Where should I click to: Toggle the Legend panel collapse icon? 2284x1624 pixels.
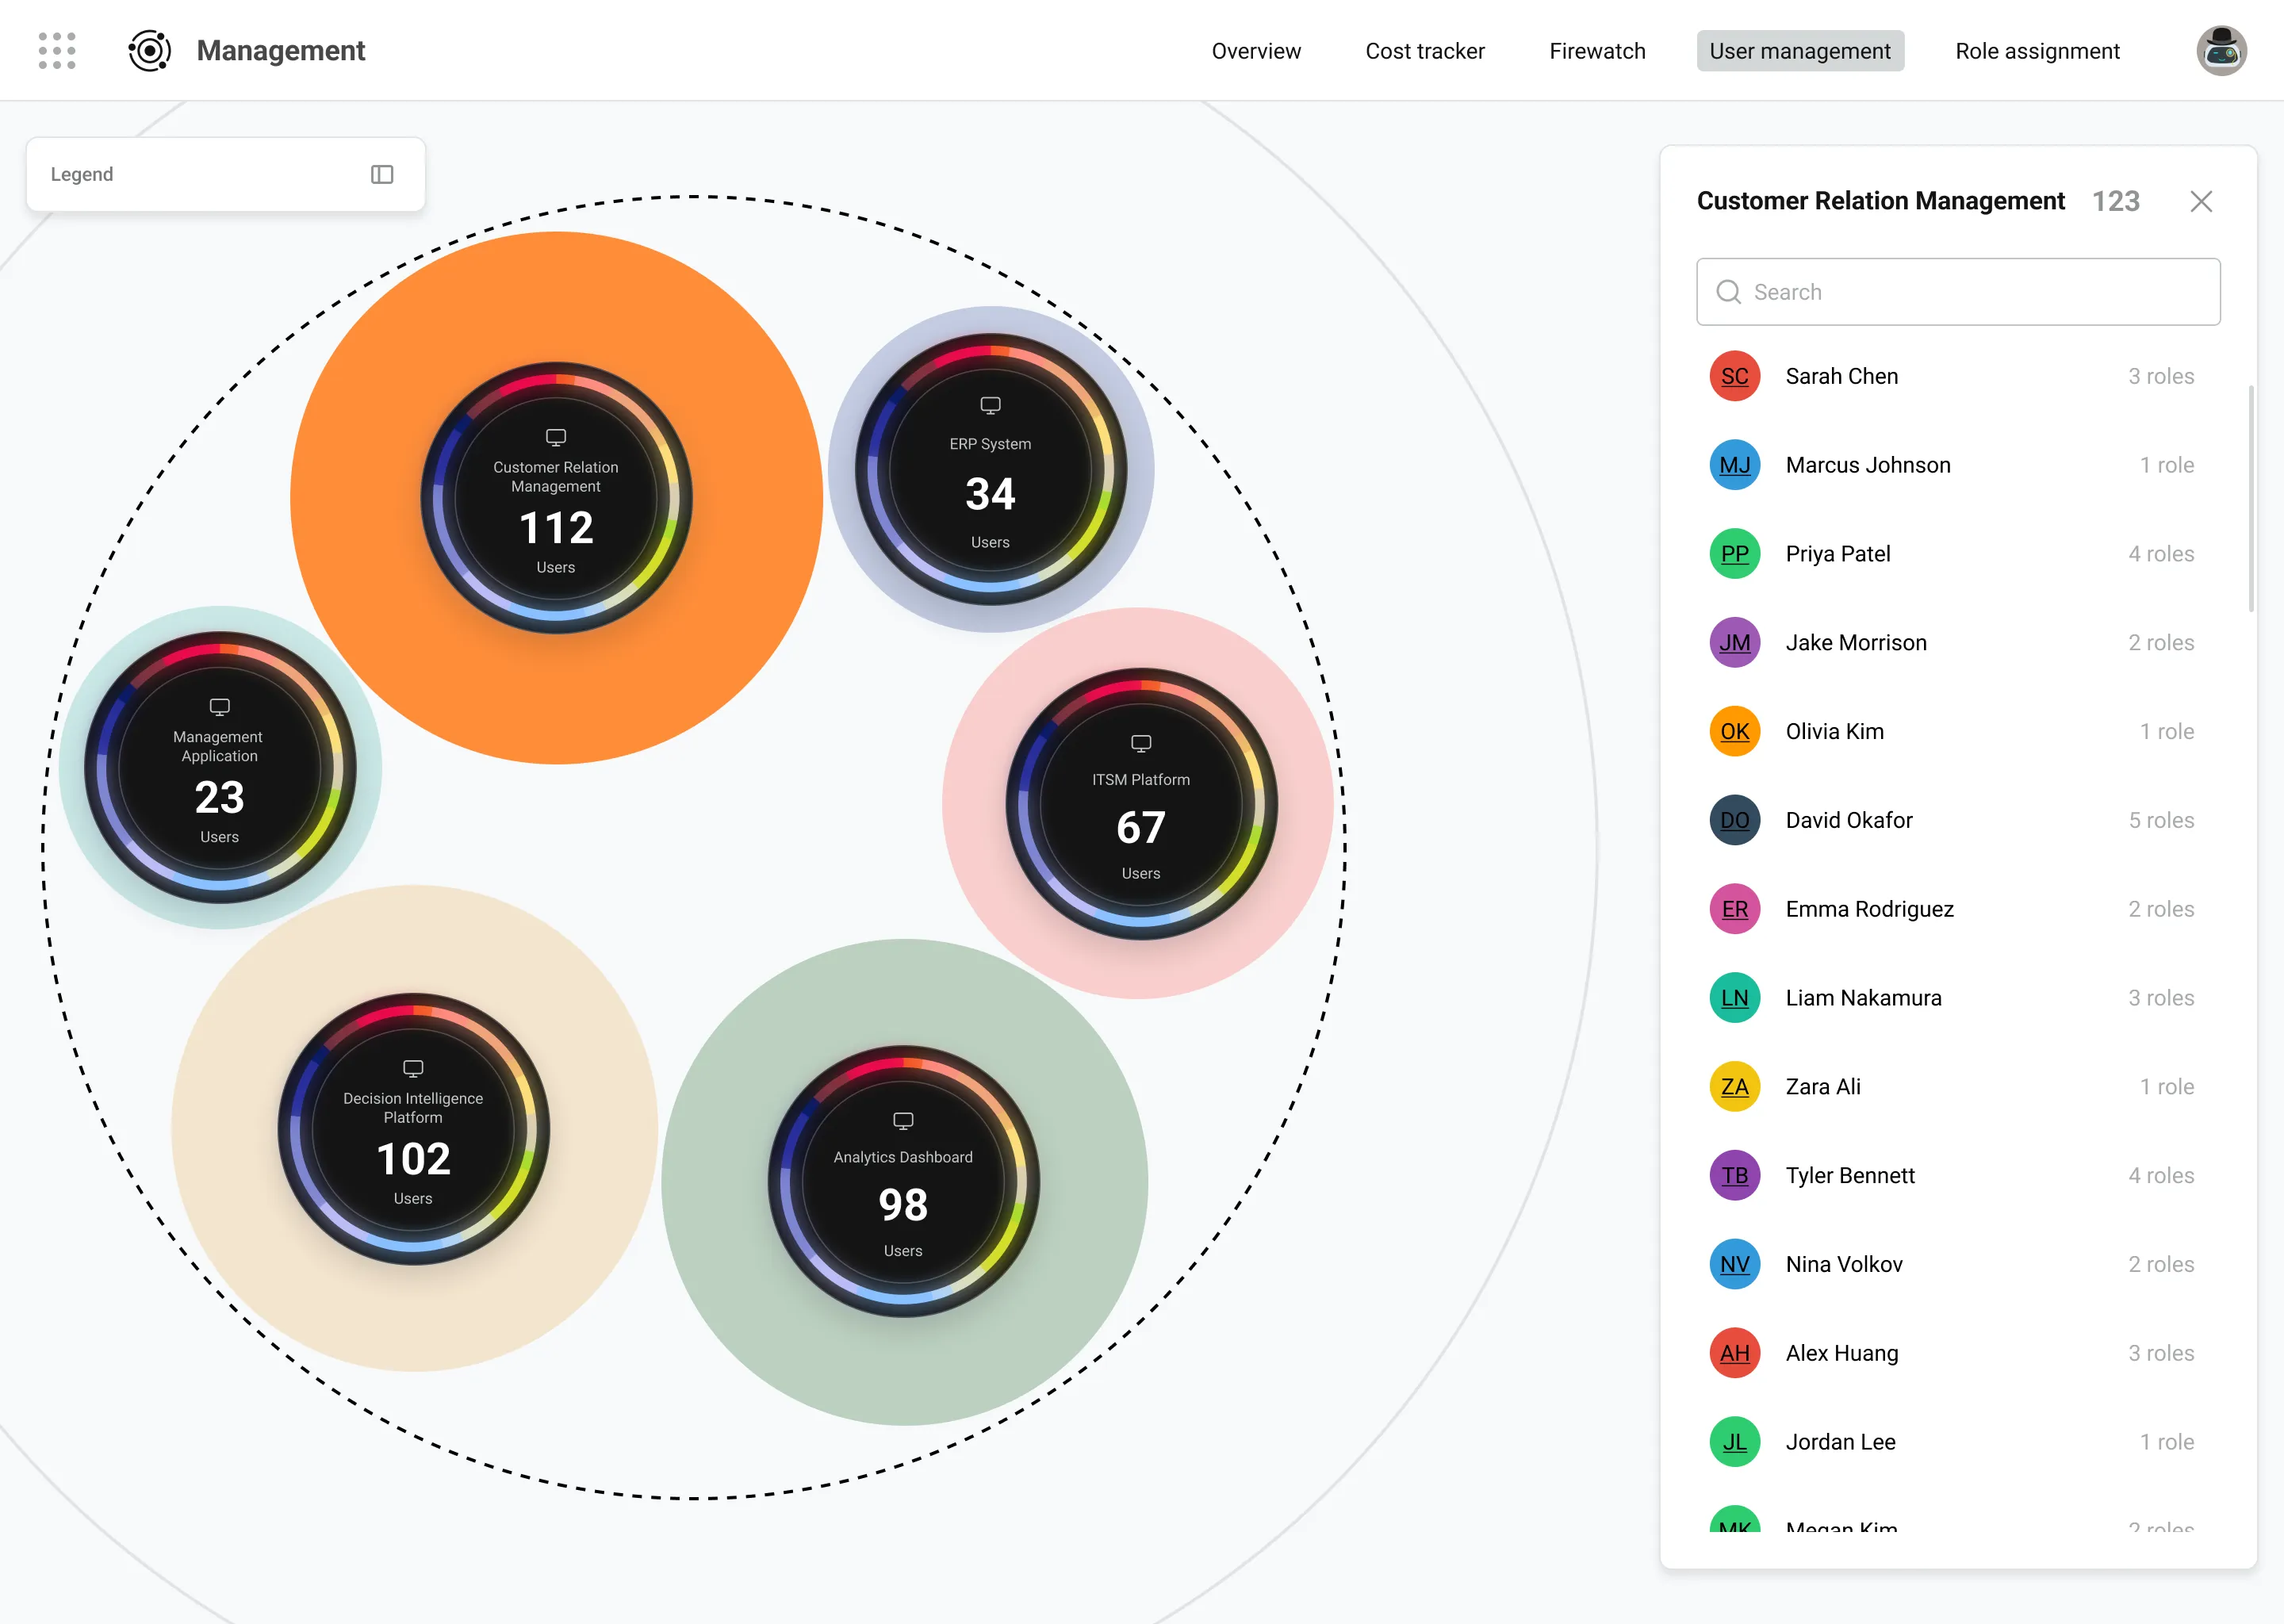tap(382, 174)
